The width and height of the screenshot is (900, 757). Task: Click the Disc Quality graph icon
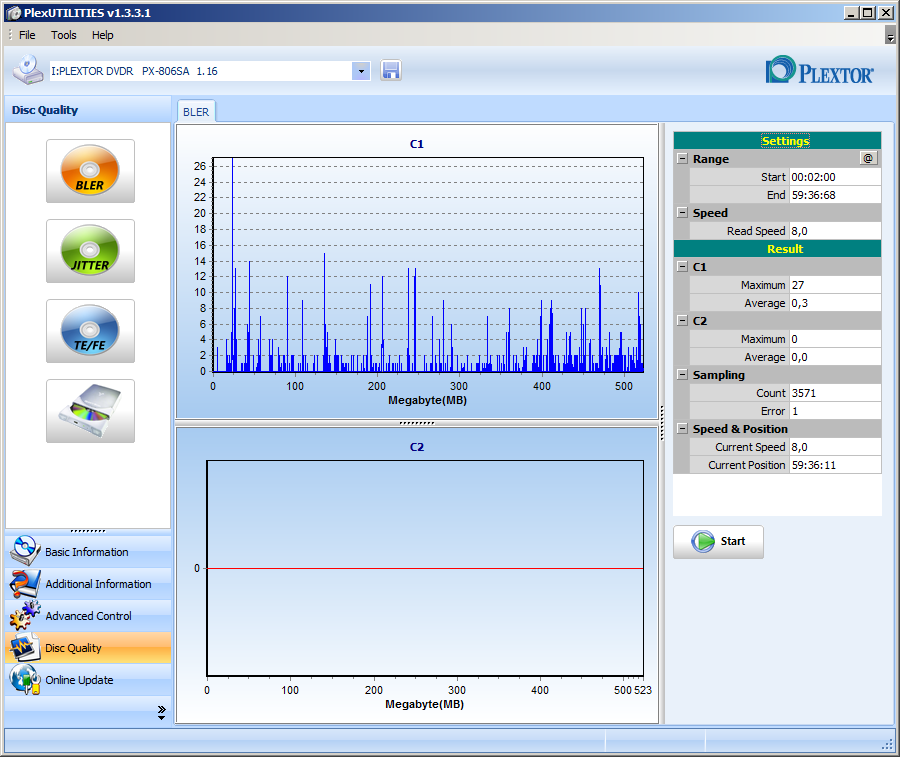coord(24,647)
